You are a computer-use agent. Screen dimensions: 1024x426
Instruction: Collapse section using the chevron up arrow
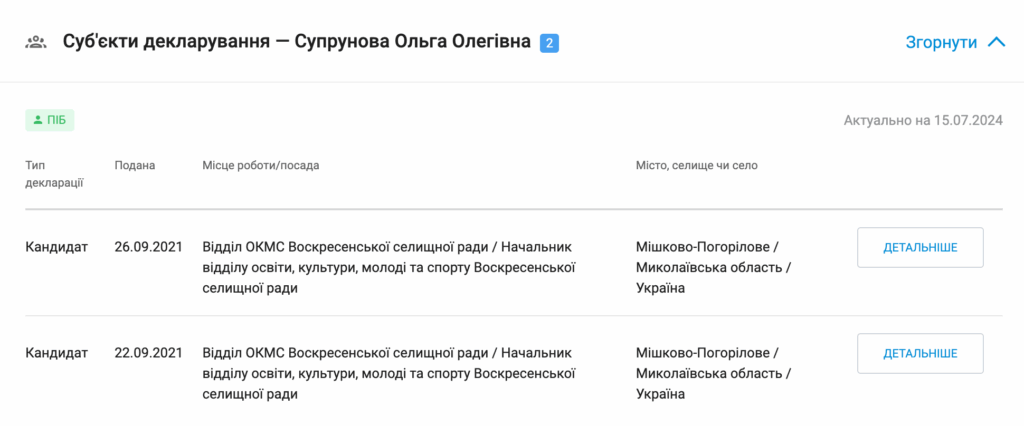995,42
